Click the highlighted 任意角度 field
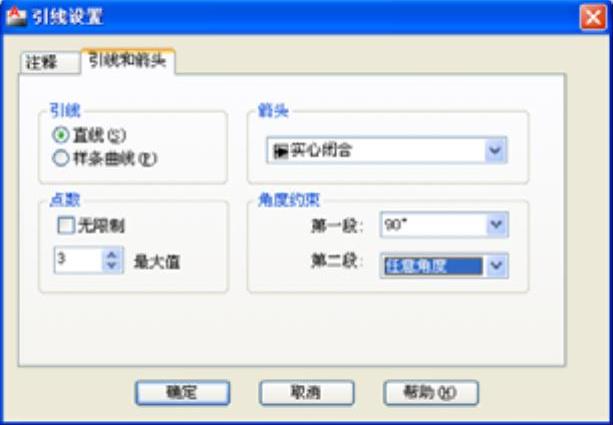Image resolution: width=613 pixels, height=425 pixels. tap(433, 266)
